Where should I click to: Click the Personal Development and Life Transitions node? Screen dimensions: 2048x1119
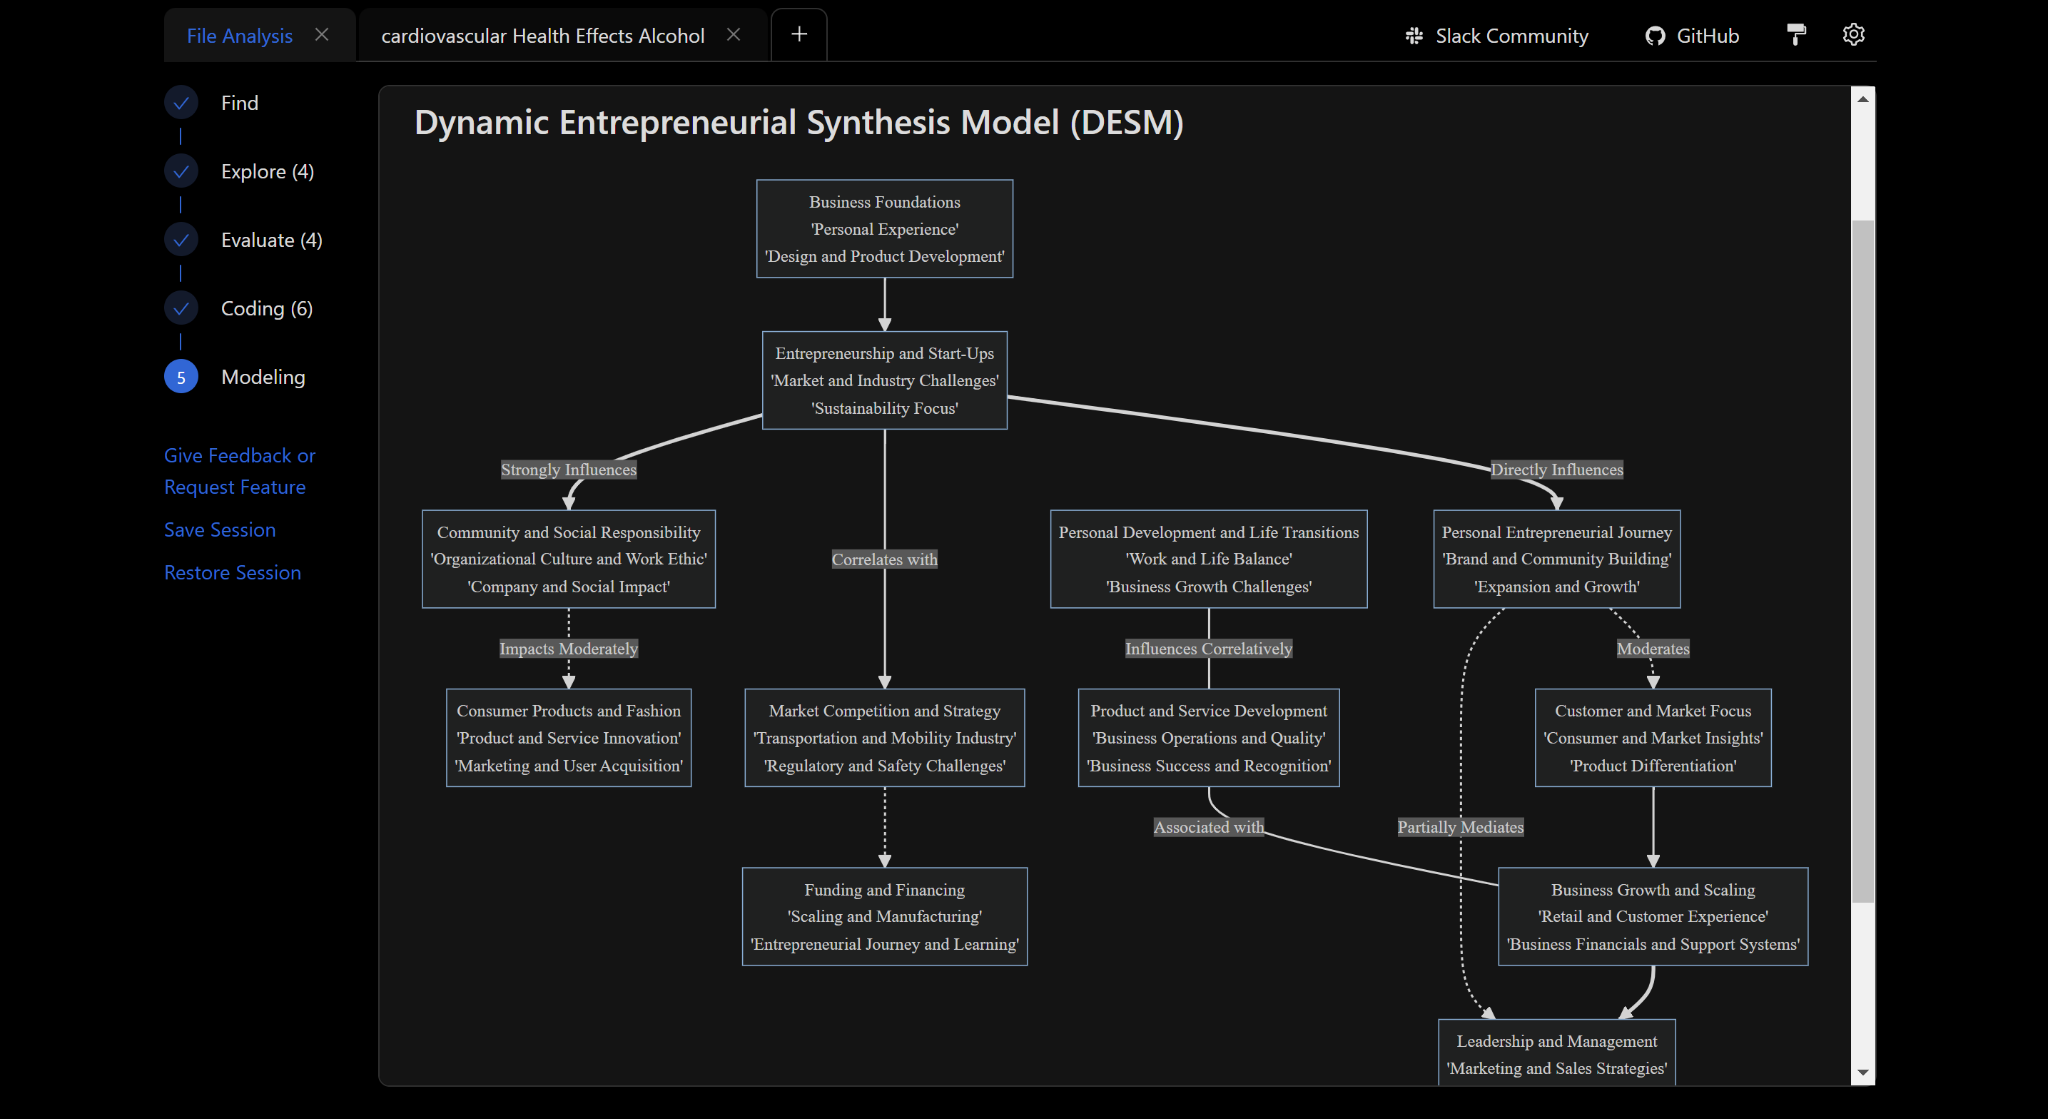pyautogui.click(x=1208, y=559)
